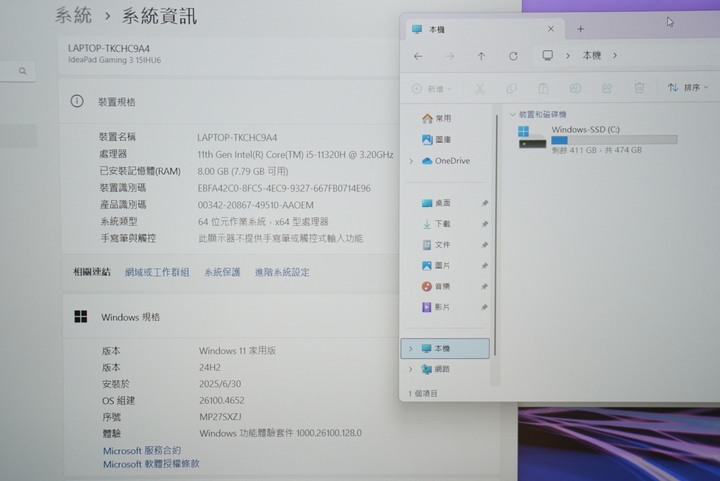
Task: Click pin icon beside 文件
Action: (x=484, y=245)
